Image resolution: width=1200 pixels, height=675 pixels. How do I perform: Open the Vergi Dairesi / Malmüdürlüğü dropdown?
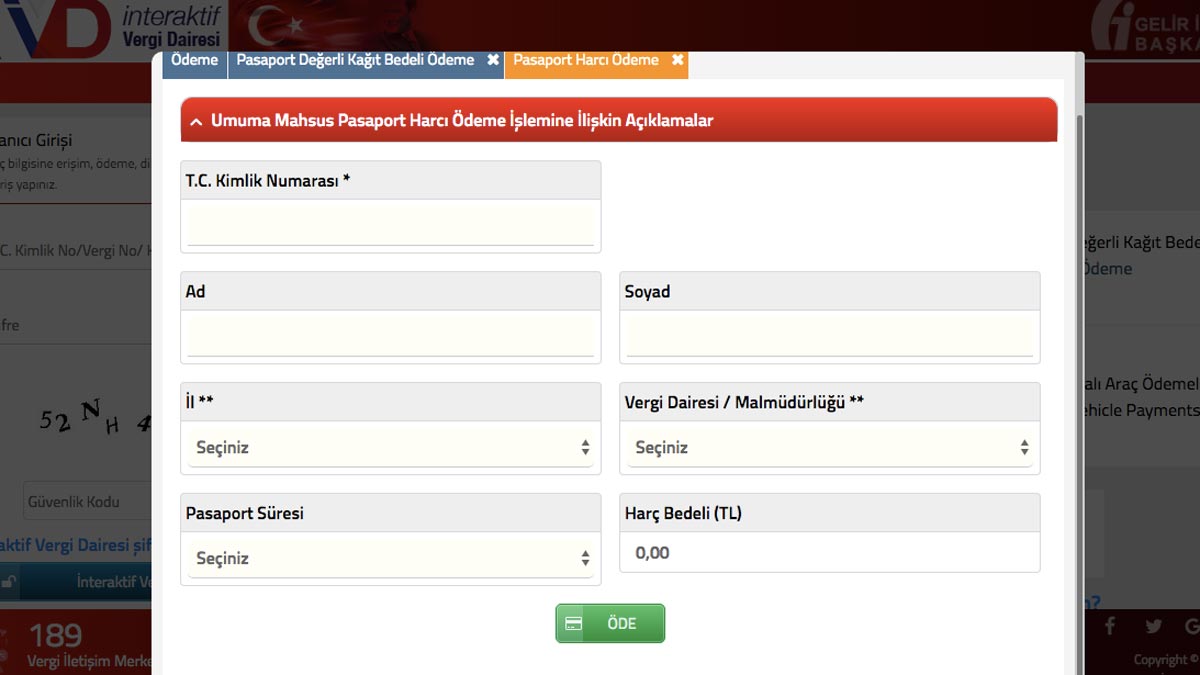[829, 448]
